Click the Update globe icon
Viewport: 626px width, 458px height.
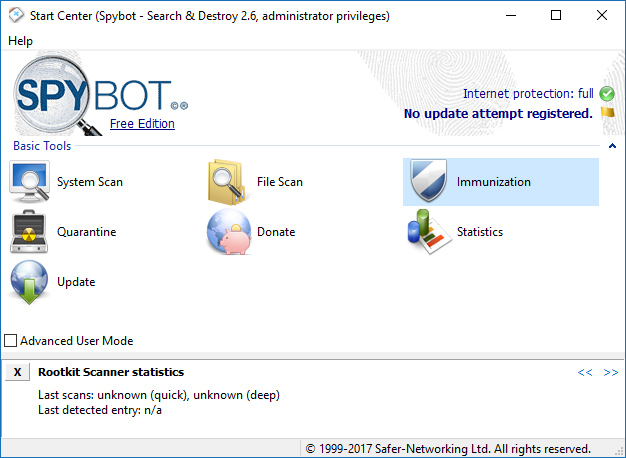click(x=30, y=282)
